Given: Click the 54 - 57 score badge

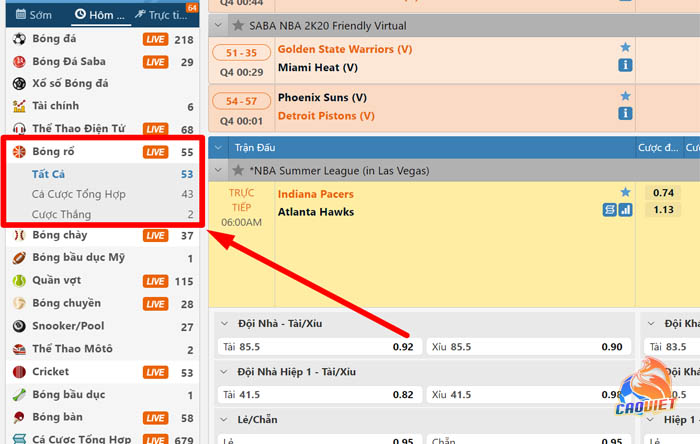Looking at the screenshot, I should click(242, 101).
